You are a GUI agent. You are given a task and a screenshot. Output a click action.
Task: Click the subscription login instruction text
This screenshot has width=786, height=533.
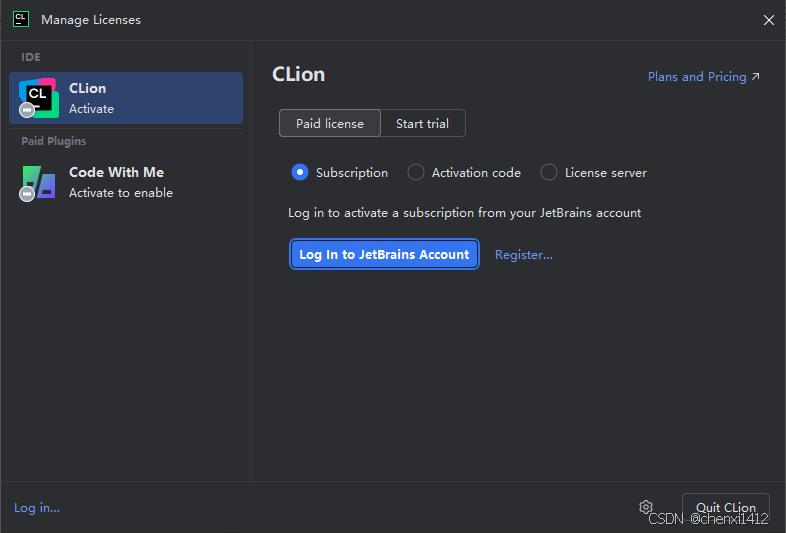coord(464,213)
